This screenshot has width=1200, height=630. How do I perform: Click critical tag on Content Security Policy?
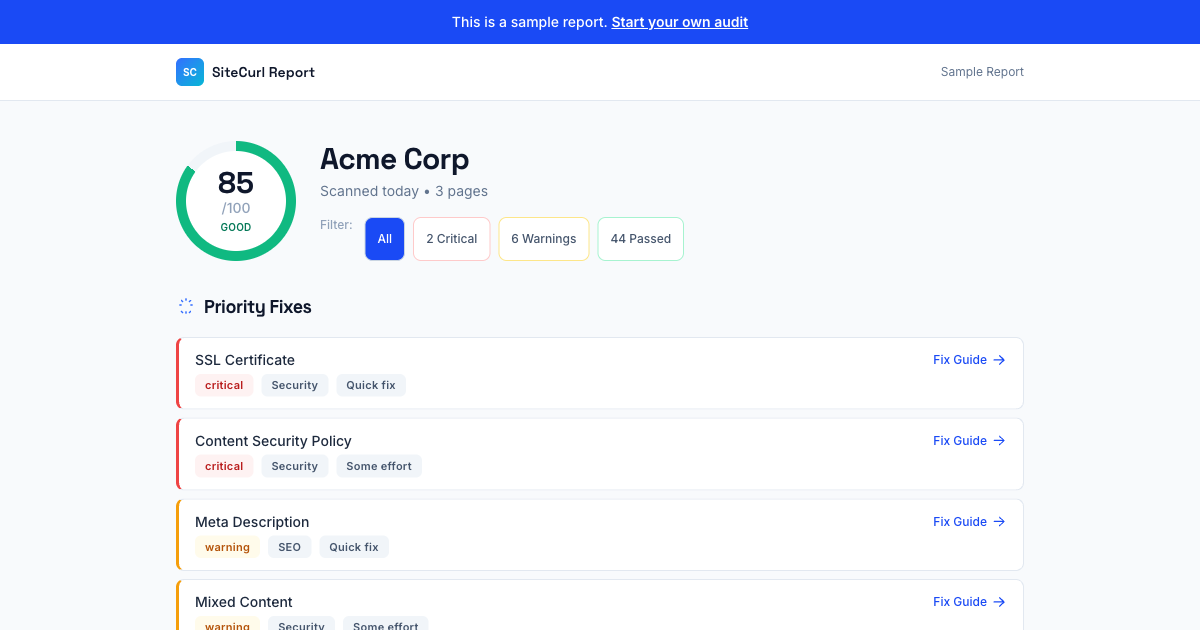(224, 466)
